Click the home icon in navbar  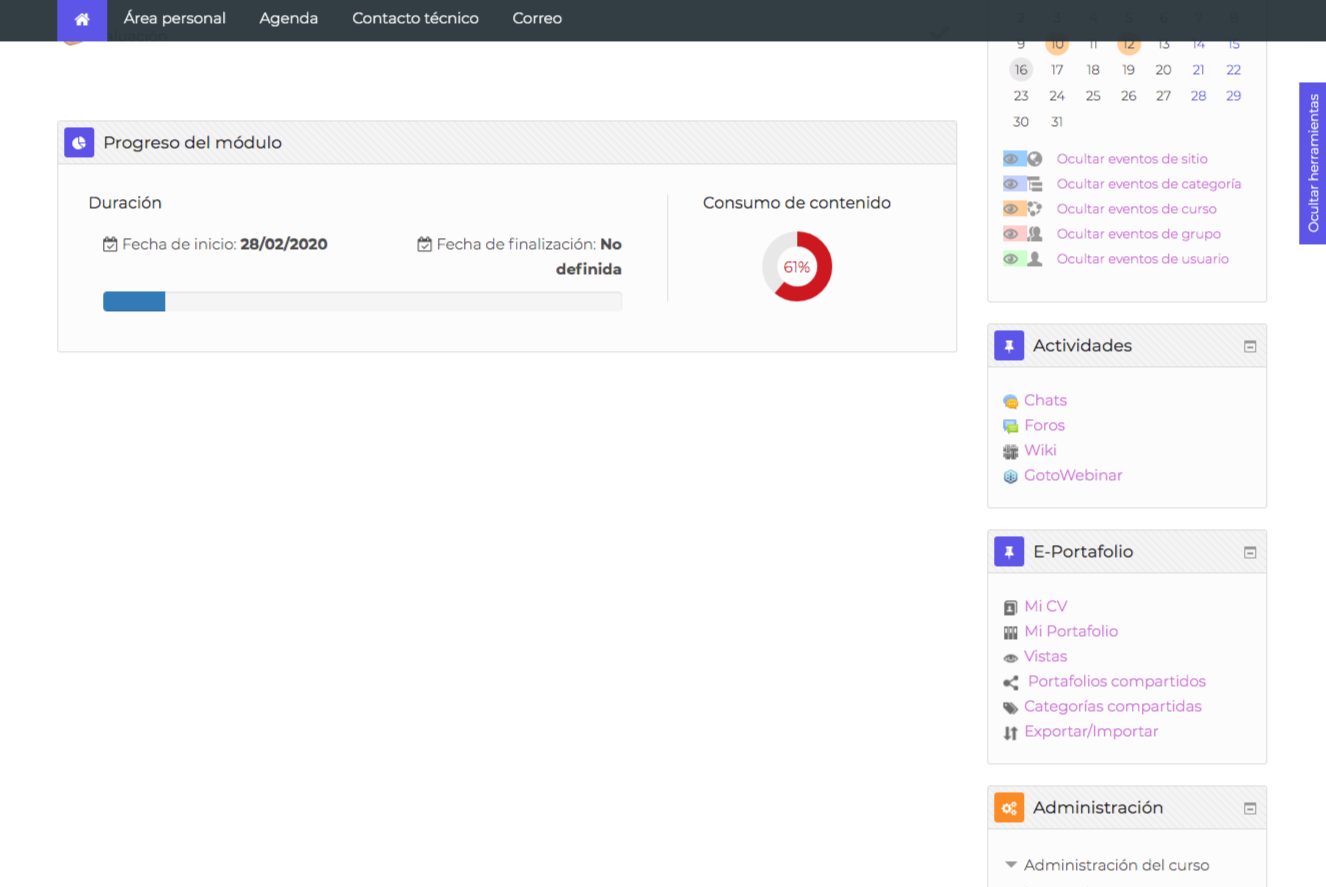click(82, 19)
